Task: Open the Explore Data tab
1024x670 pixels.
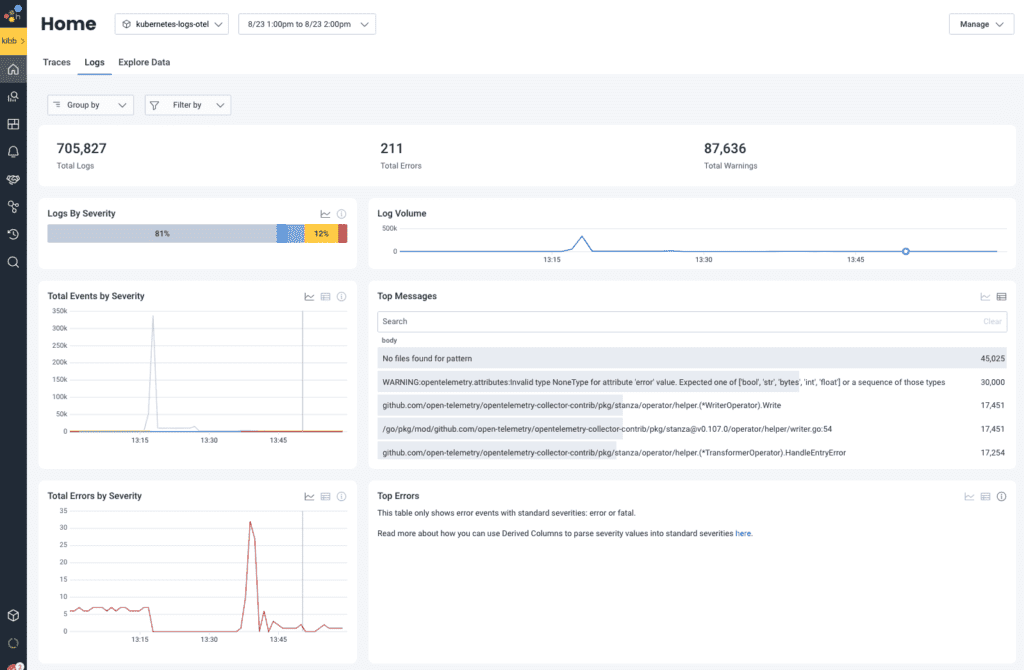Action: tap(143, 62)
